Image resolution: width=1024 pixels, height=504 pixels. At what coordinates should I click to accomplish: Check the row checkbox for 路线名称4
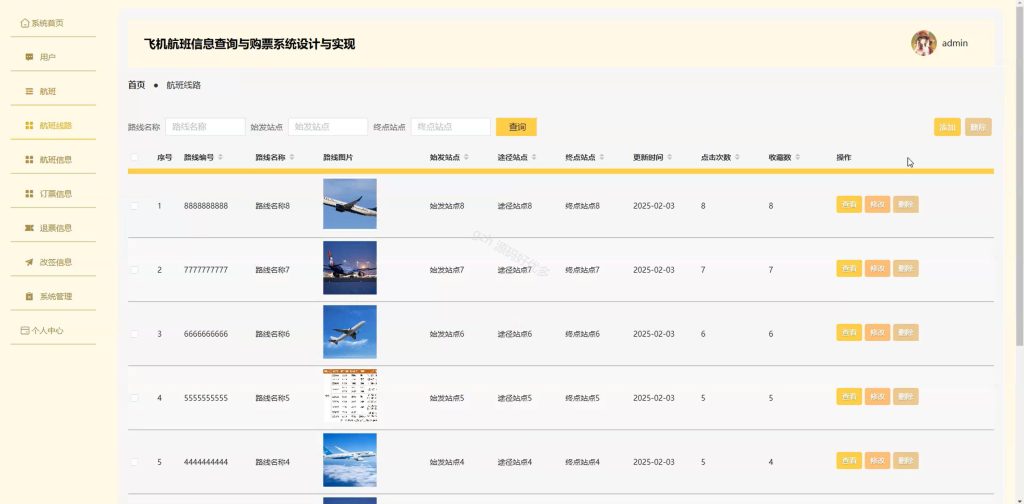[135, 462]
